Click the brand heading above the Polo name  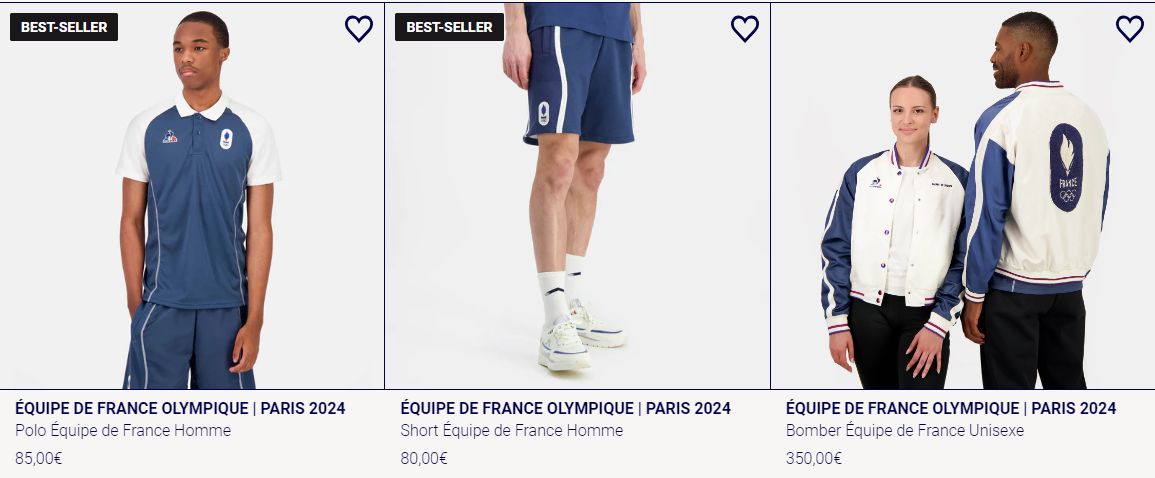(x=180, y=408)
